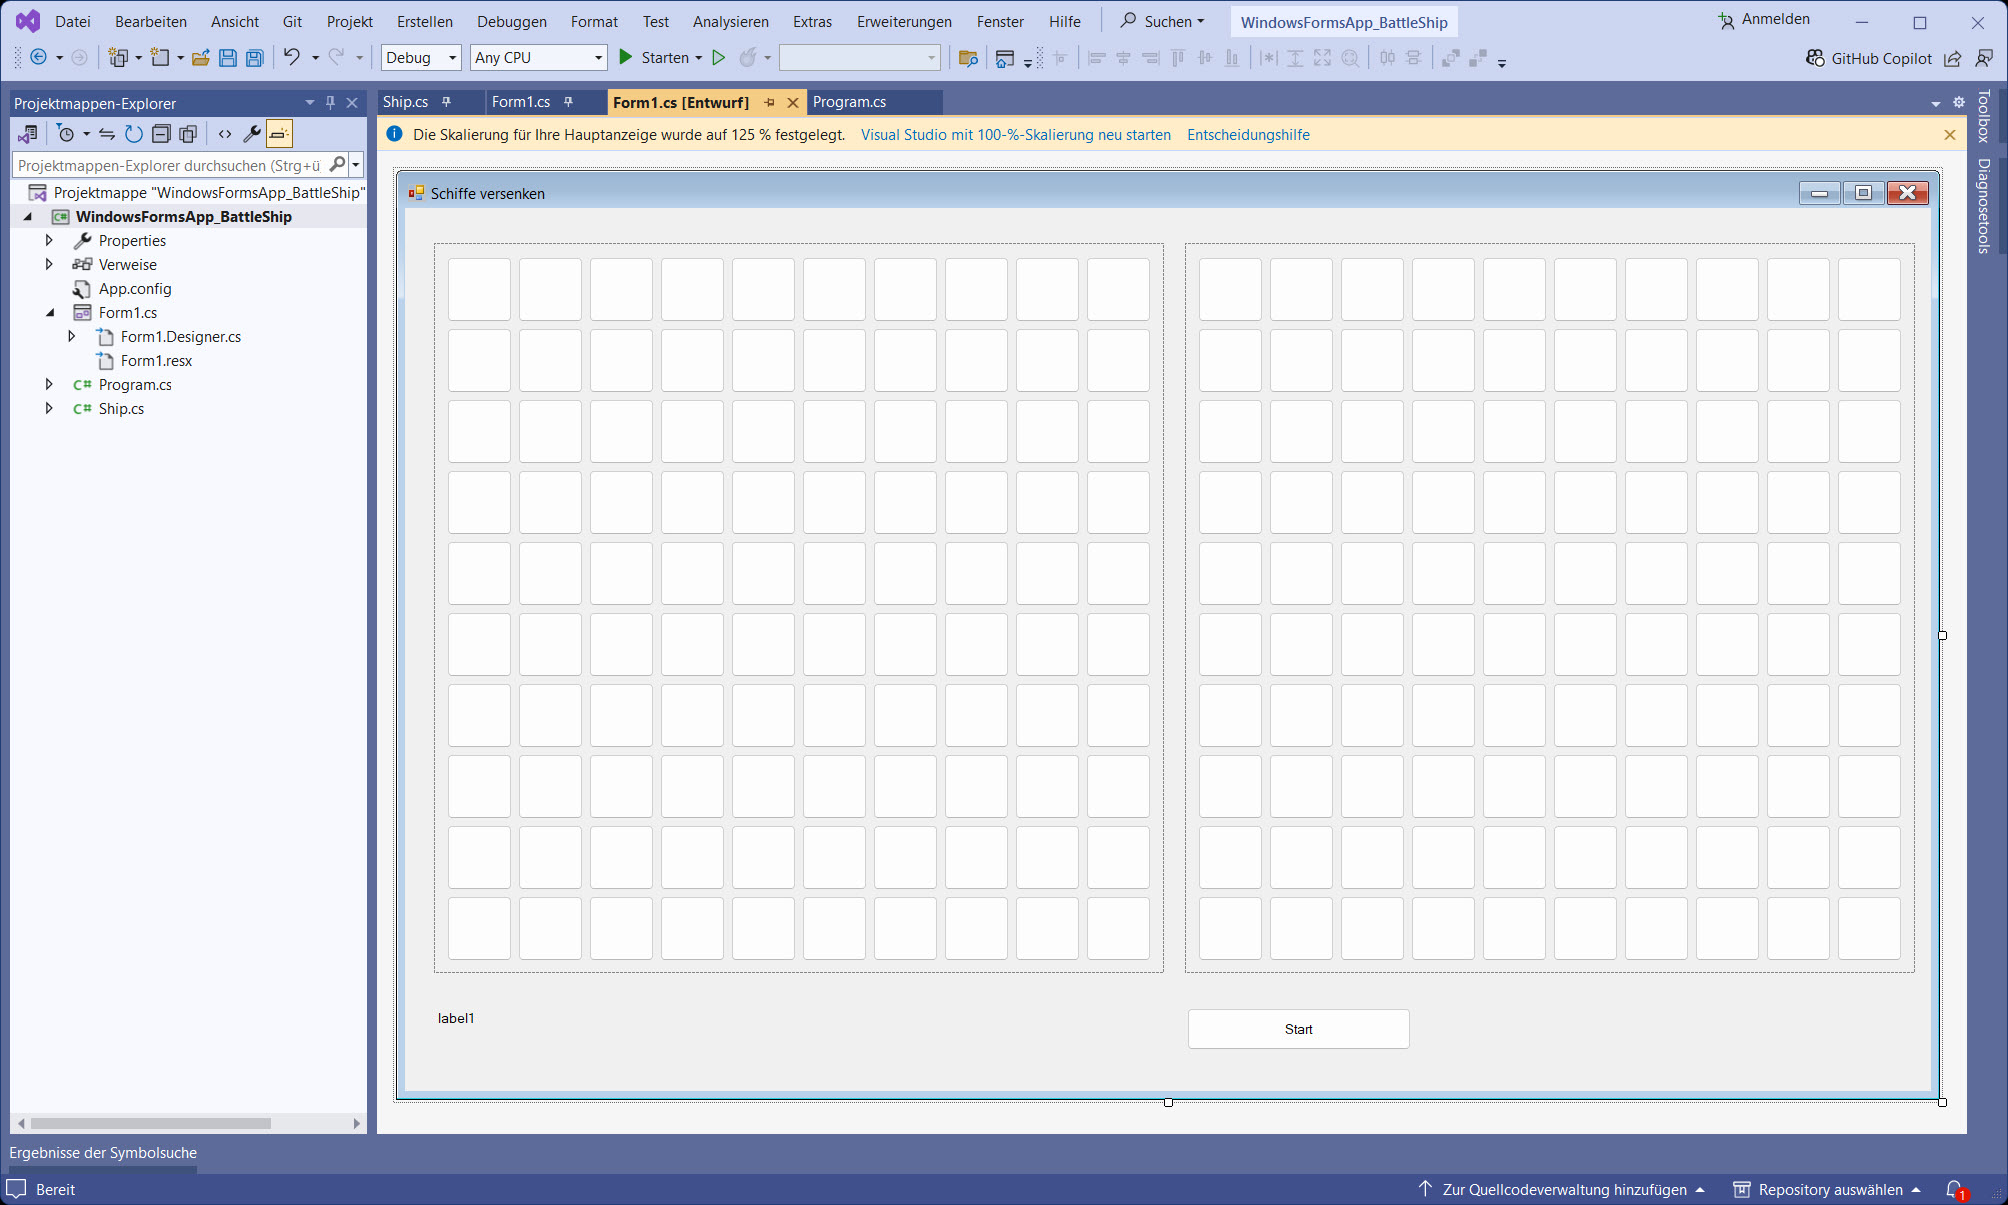Expand the Program.cs tree node
Viewport: 2008px width, 1205px height.
pyautogui.click(x=49, y=384)
